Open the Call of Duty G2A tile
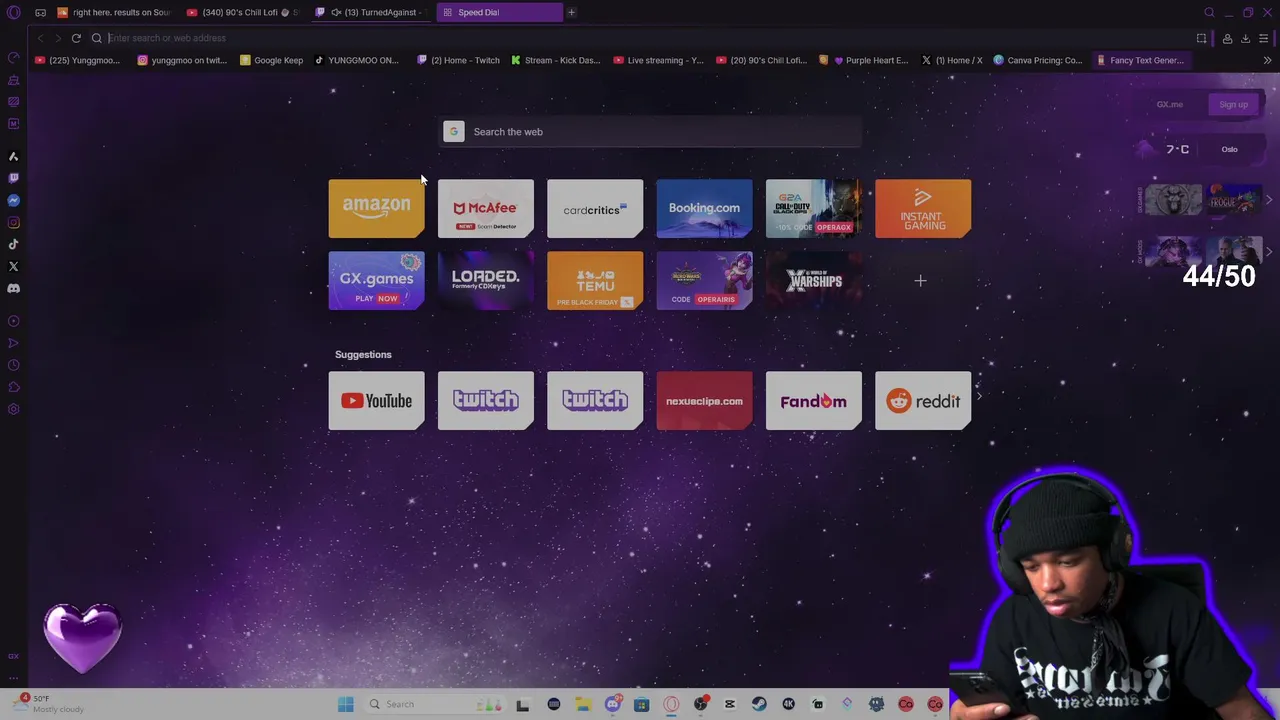 [813, 209]
